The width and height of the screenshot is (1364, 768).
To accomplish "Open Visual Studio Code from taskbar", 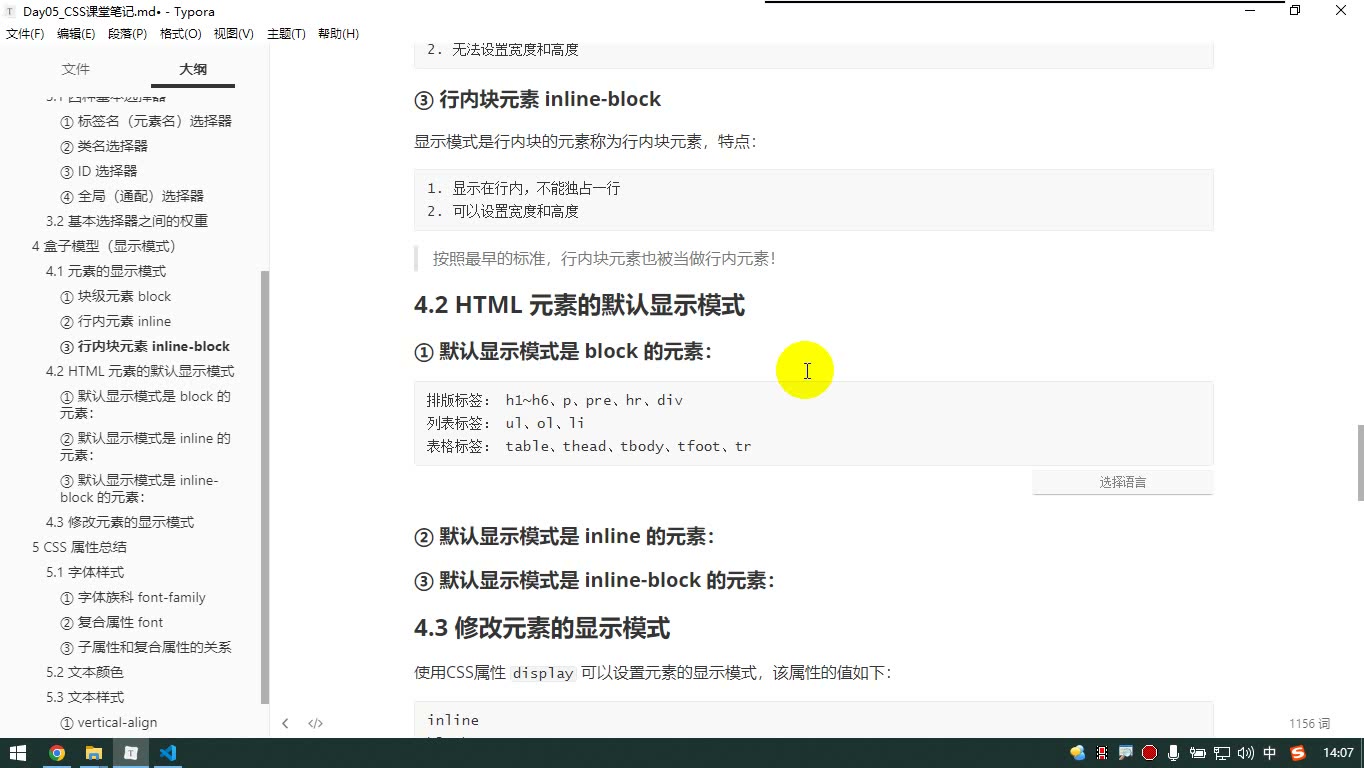I will click(167, 753).
